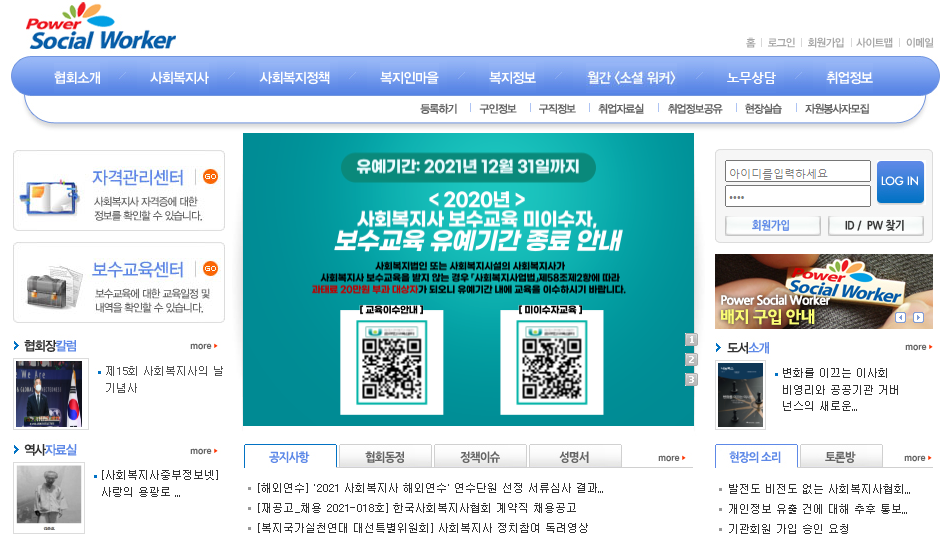Viewport: 950px width, 537px height.
Task: Focus the ID input field
Action: click(797, 172)
